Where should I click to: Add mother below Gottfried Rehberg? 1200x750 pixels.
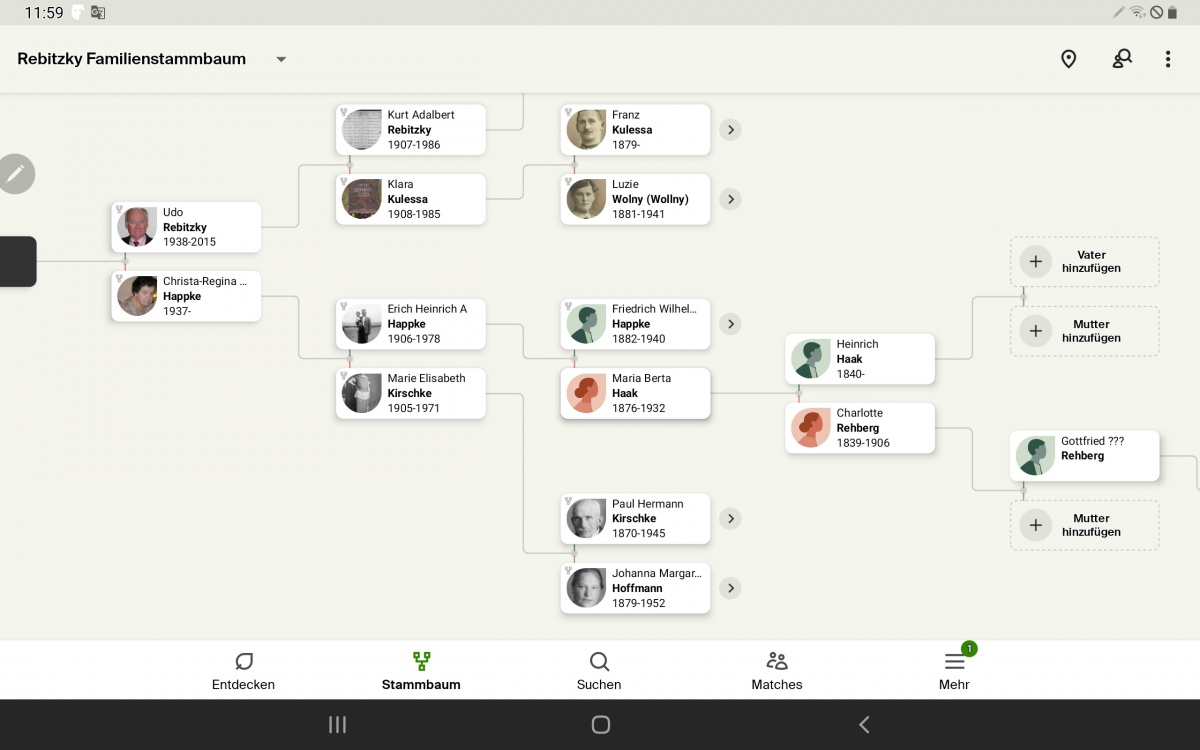tap(1036, 525)
